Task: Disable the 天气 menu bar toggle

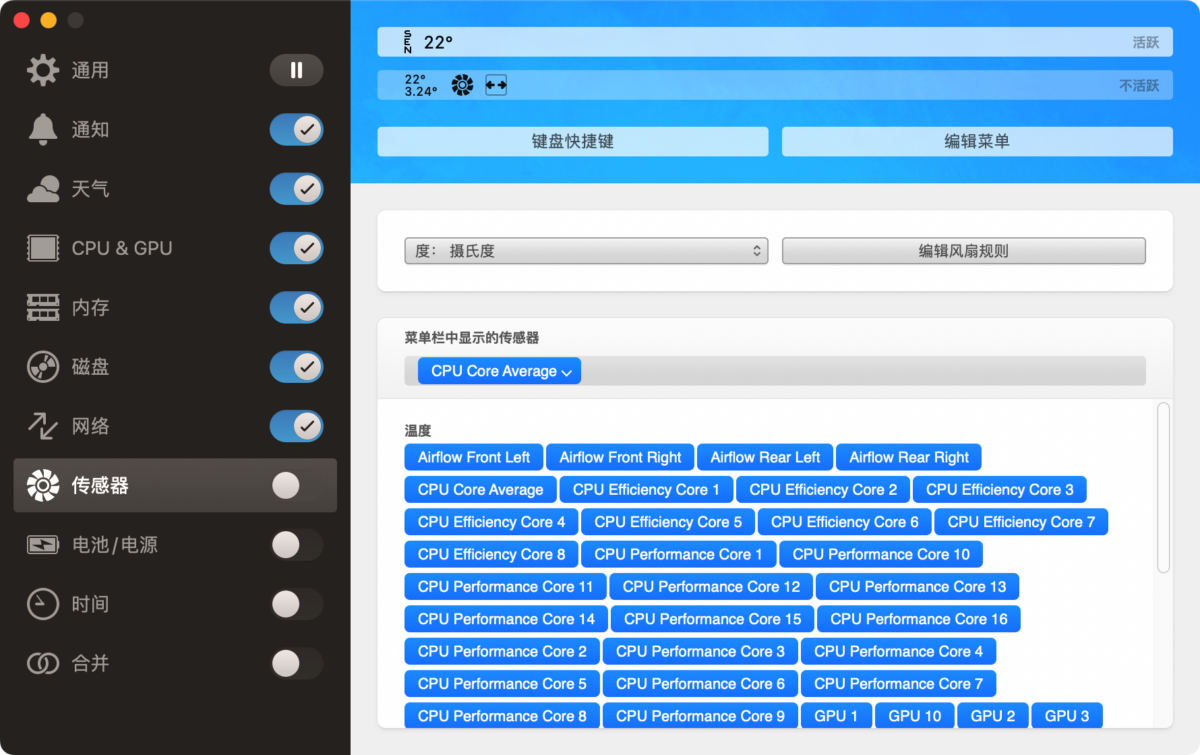Action: 296,188
